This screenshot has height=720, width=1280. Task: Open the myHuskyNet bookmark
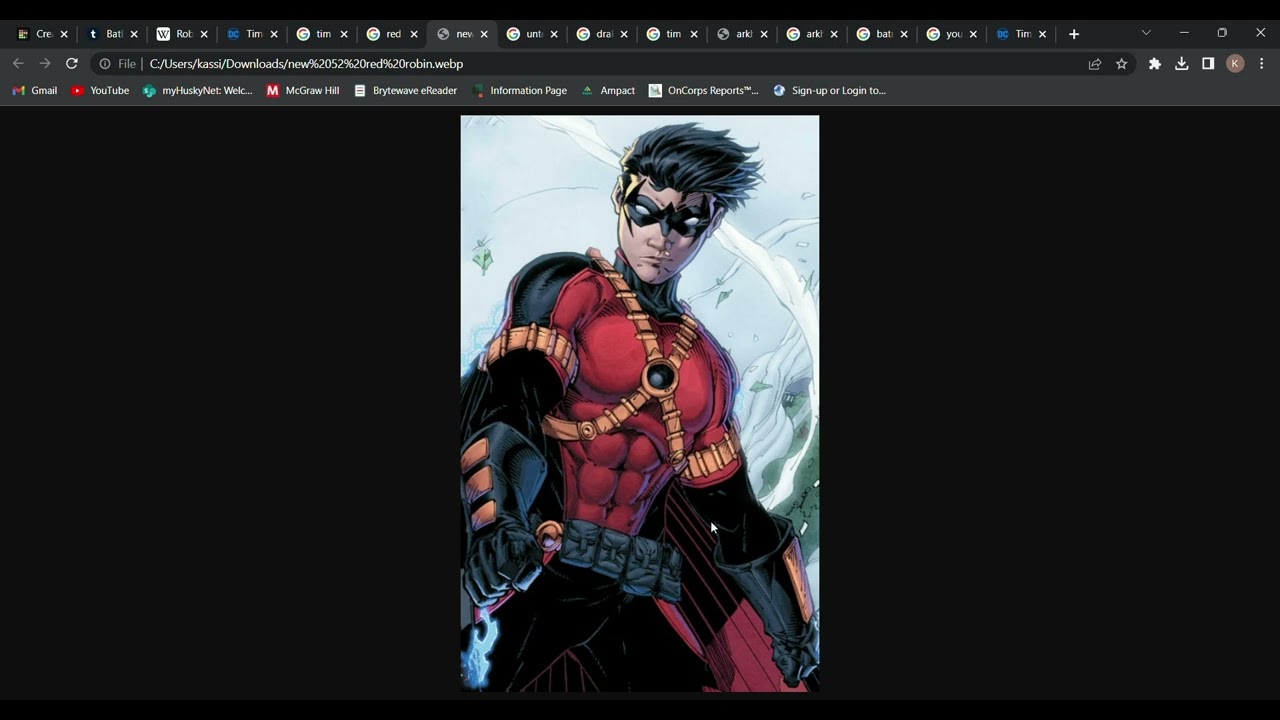[x=198, y=90]
